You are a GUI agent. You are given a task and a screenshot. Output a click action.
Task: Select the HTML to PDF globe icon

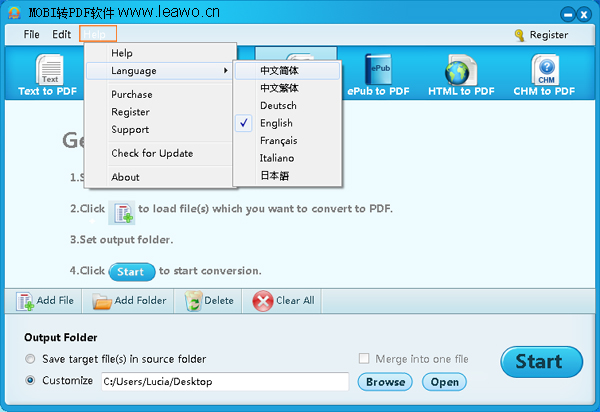[461, 70]
